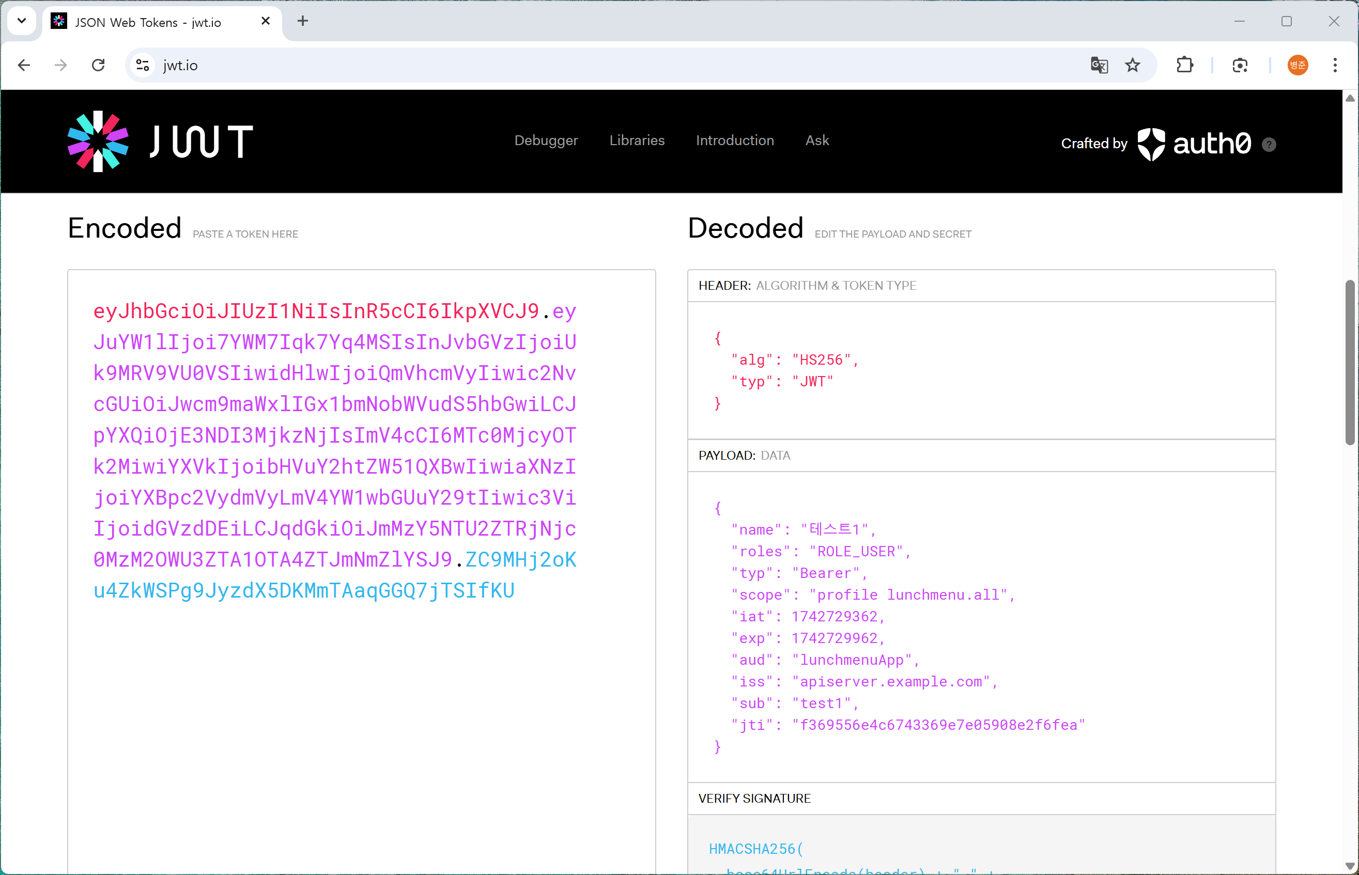Open Introduction in the navigation
Image resolution: width=1359 pixels, height=875 pixels.
coord(735,141)
